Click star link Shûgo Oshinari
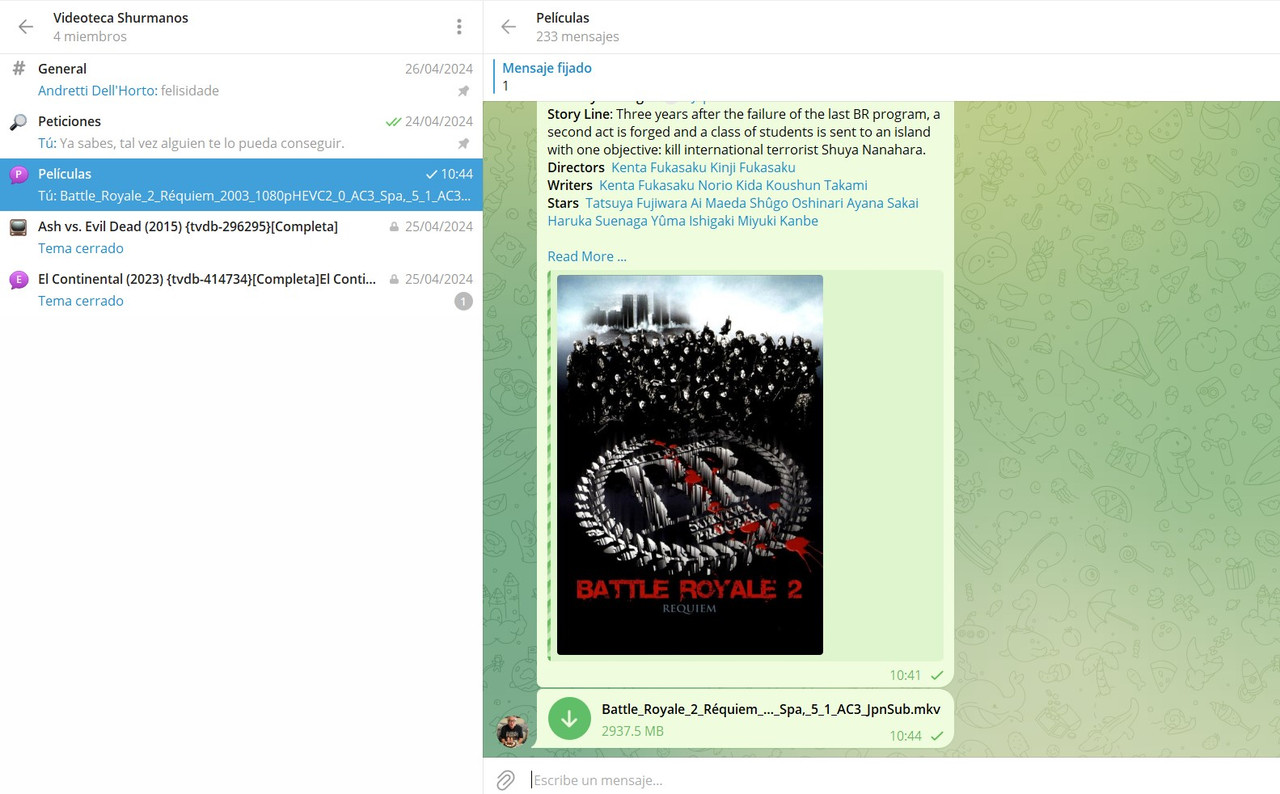 pyautogui.click(x=796, y=203)
